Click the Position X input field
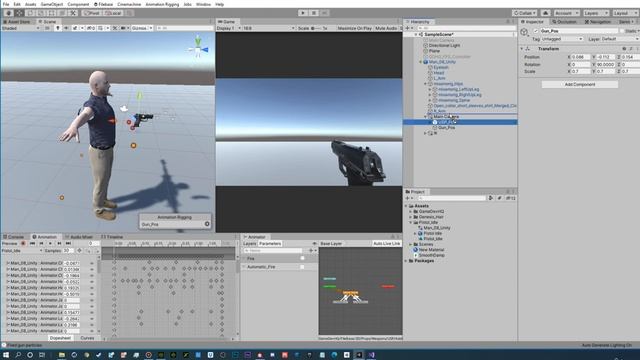640x360 pixels. pos(580,57)
